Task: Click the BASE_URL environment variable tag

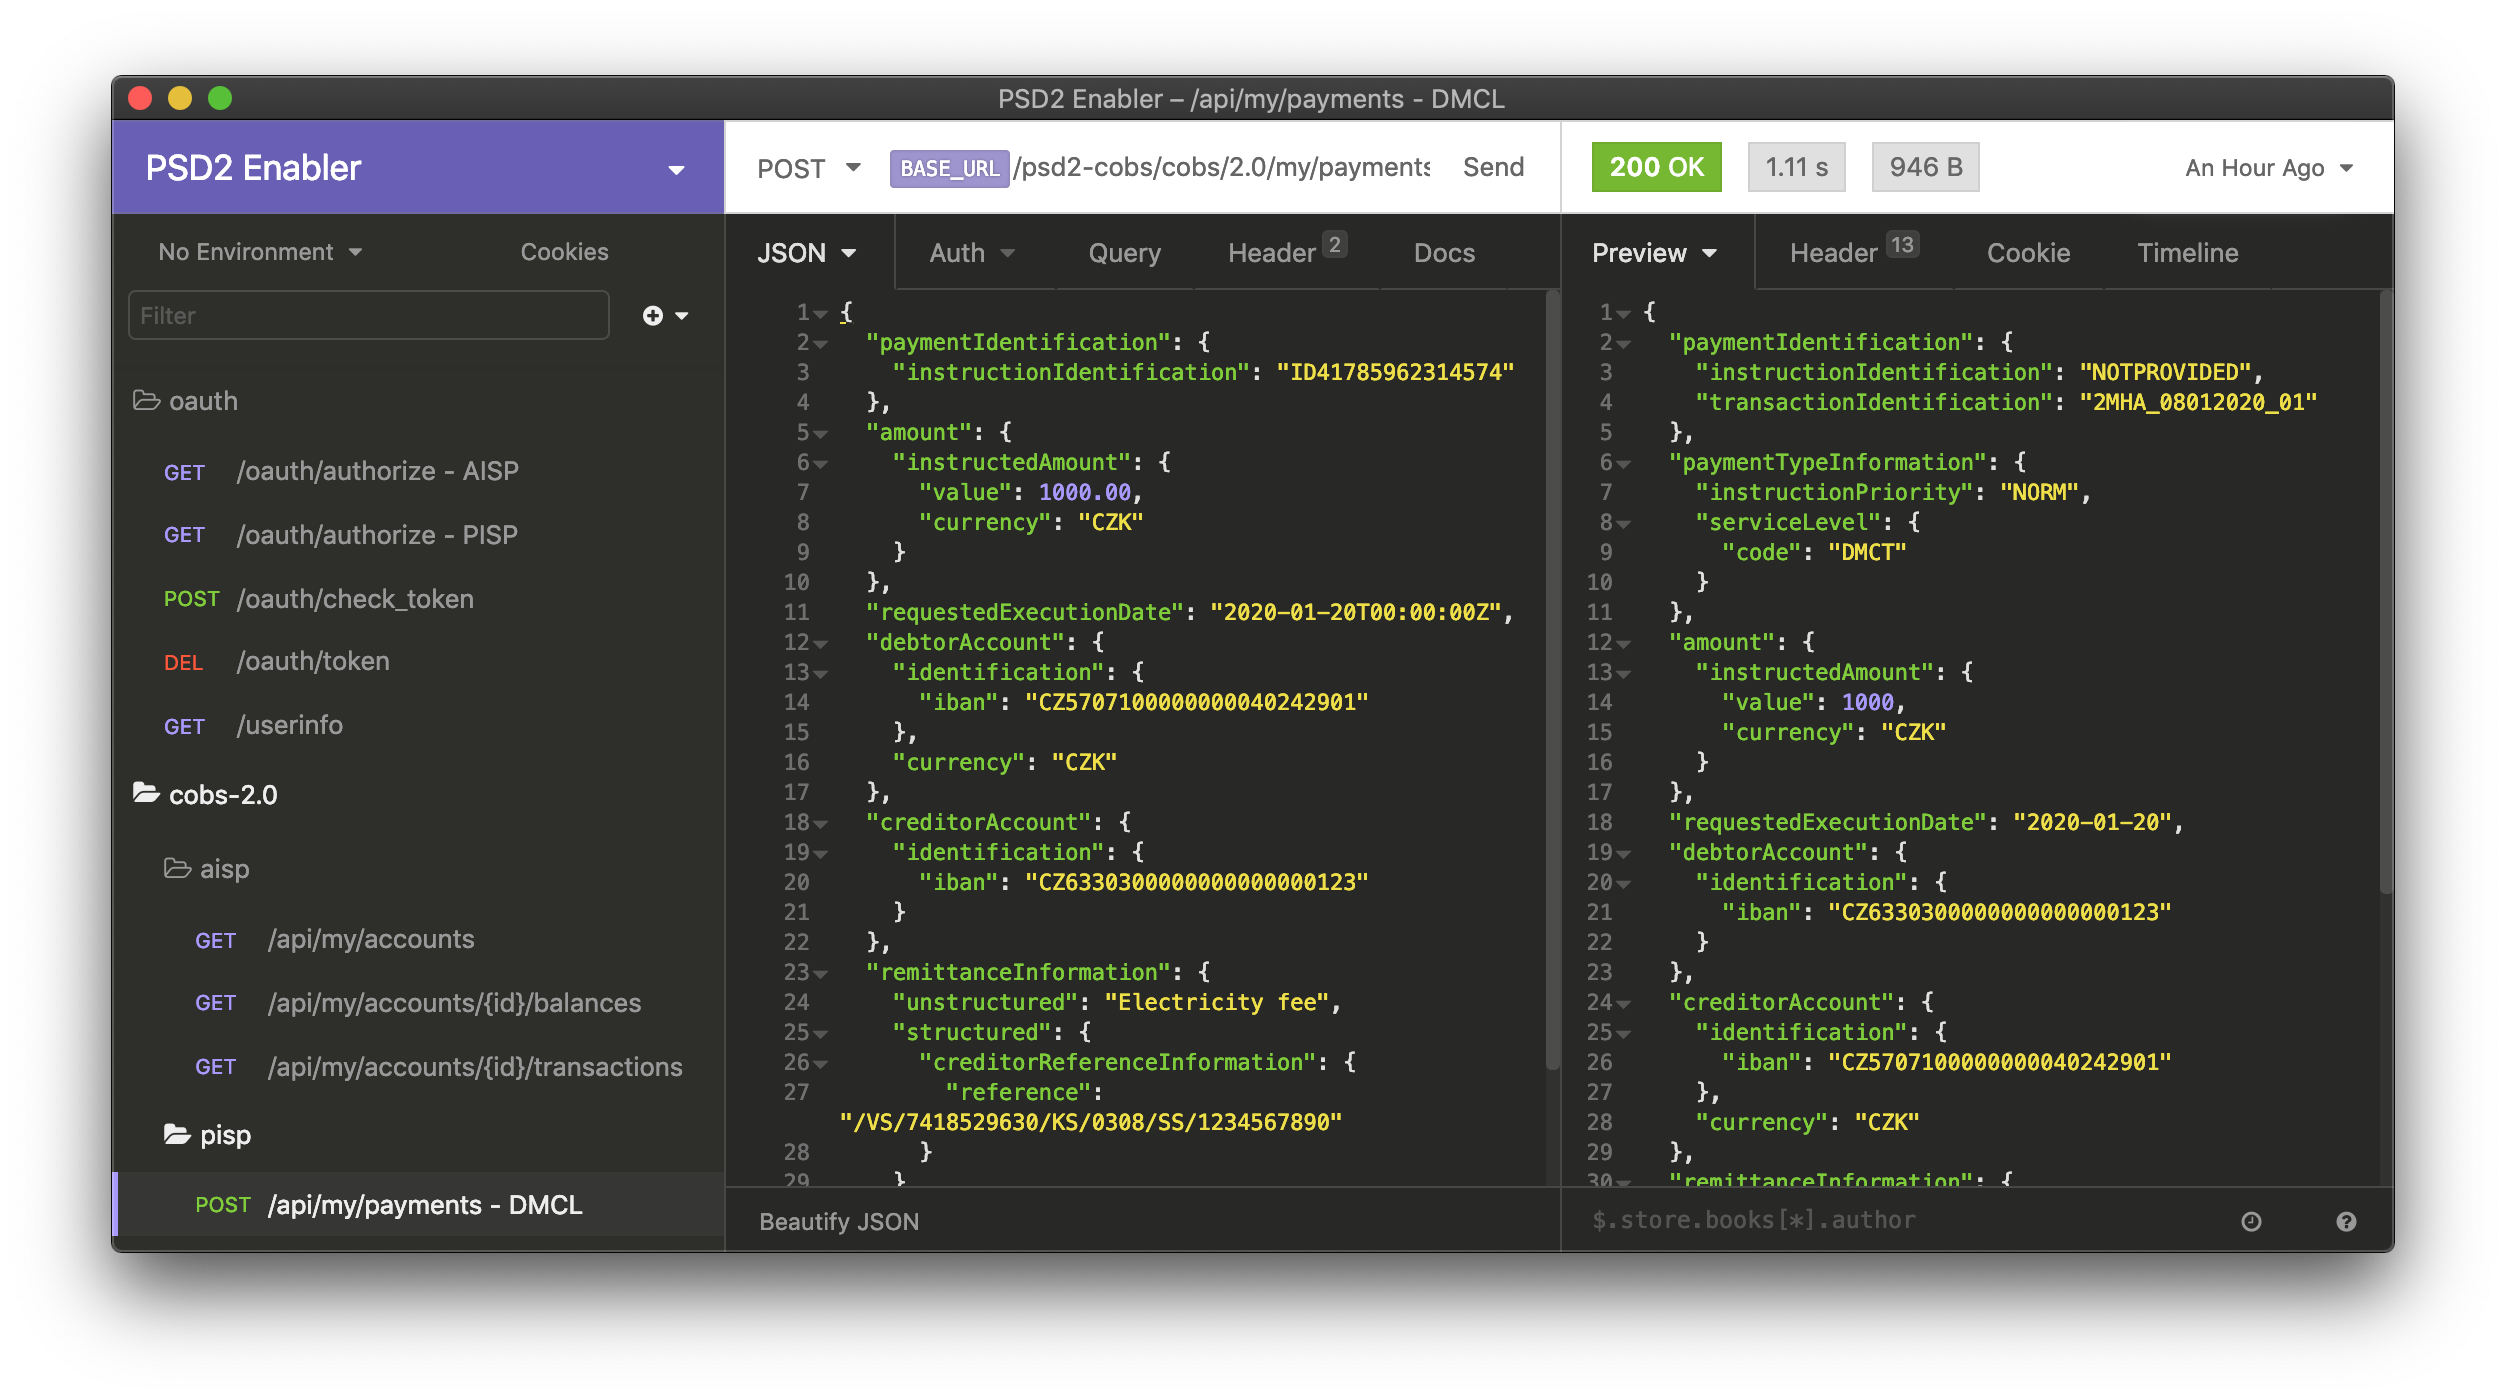Action: (949, 168)
